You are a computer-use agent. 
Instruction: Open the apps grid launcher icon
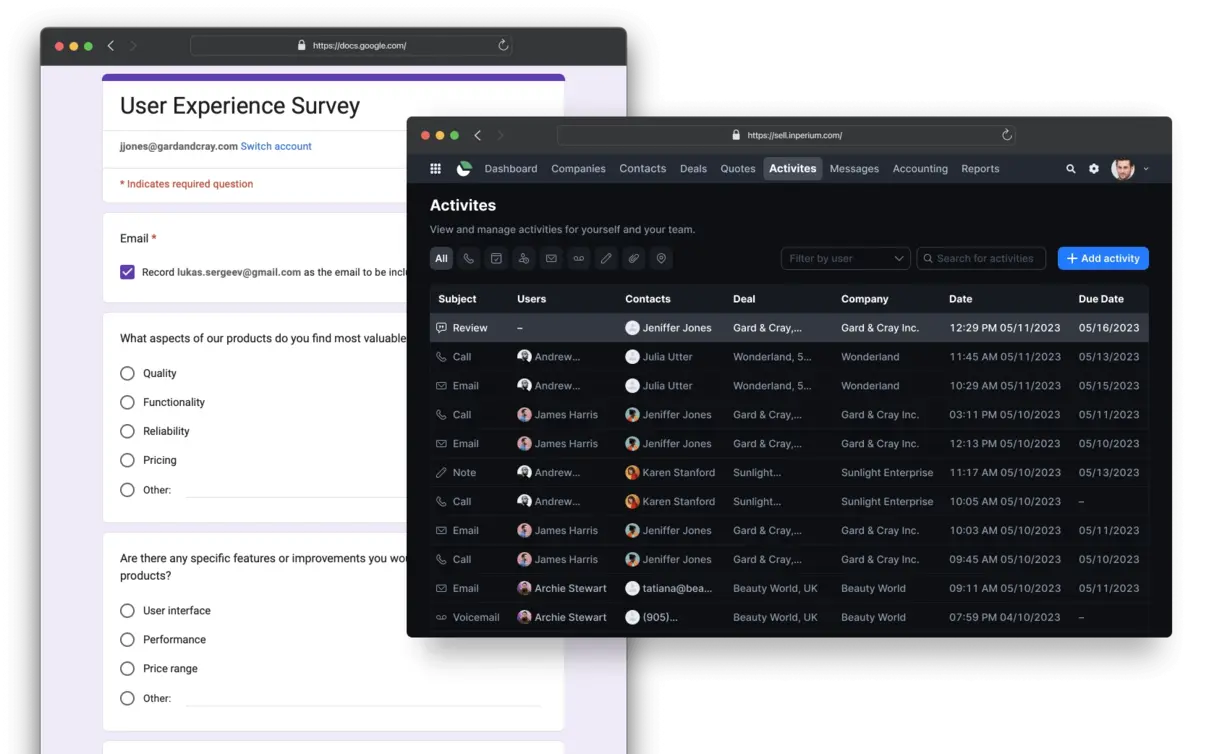(x=435, y=169)
